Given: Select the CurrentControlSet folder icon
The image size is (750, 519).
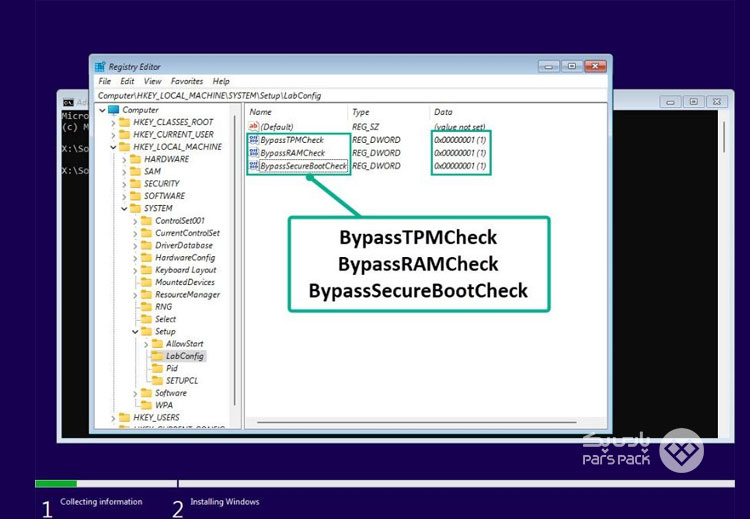Looking at the screenshot, I should click(x=146, y=233).
